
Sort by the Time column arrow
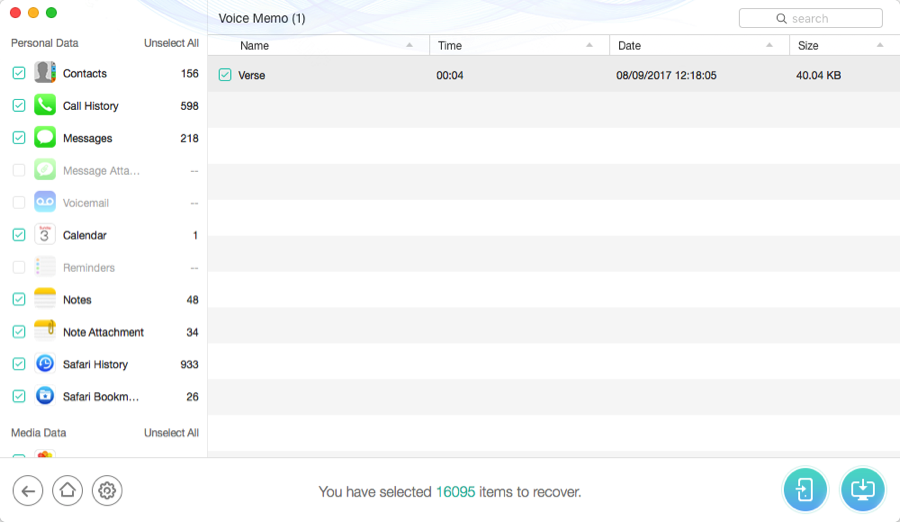pyautogui.click(x=590, y=46)
